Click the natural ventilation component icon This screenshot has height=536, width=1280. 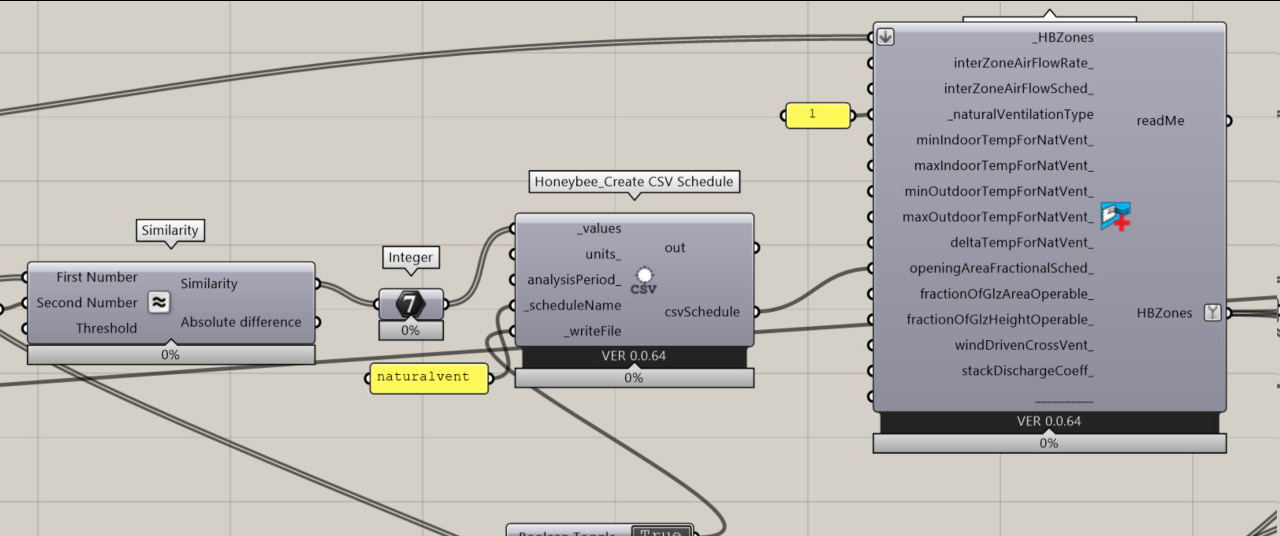pyautogui.click(x=1115, y=216)
